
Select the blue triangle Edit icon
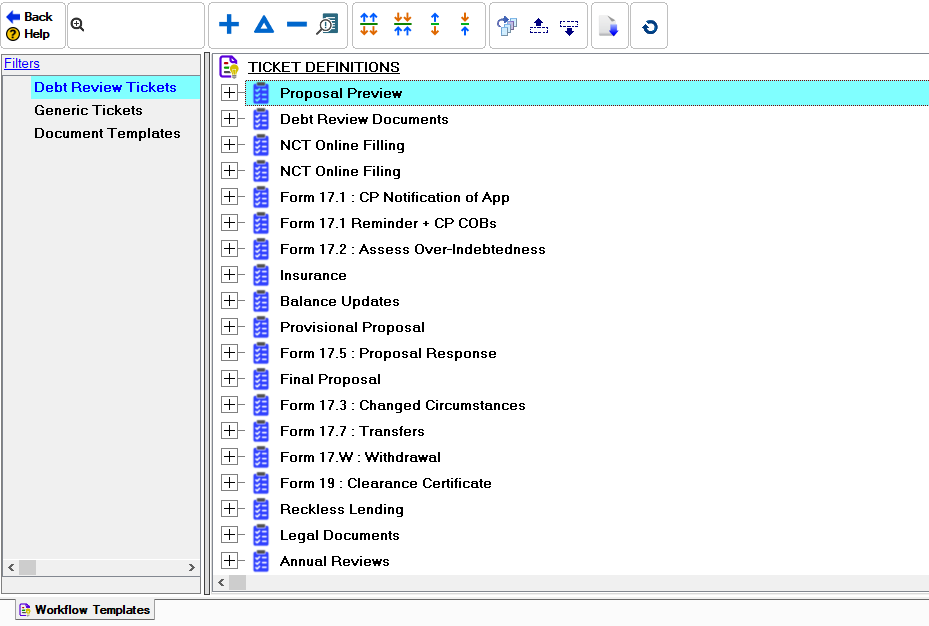(263, 24)
